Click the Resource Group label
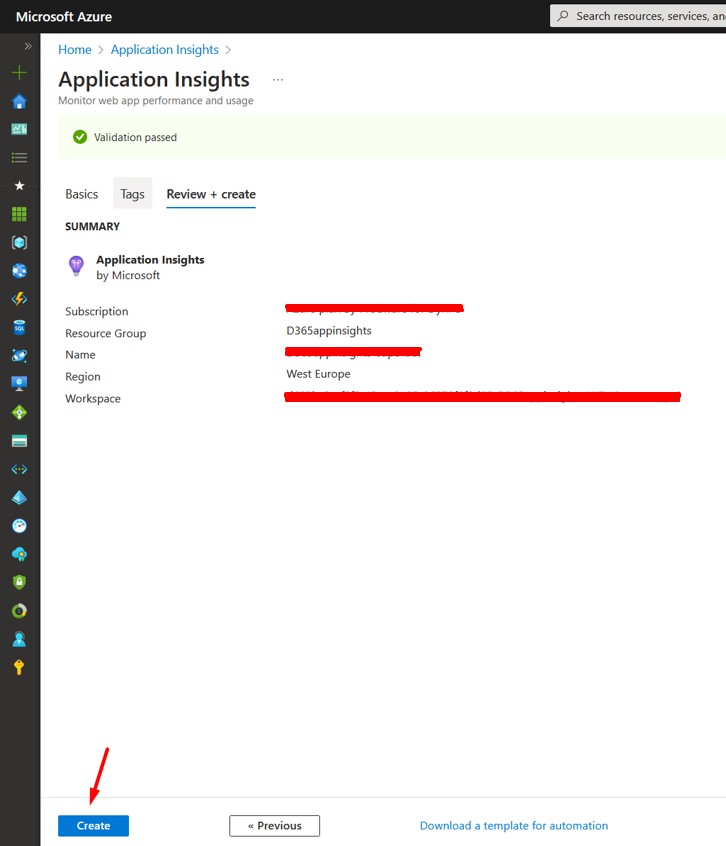 click(x=106, y=333)
